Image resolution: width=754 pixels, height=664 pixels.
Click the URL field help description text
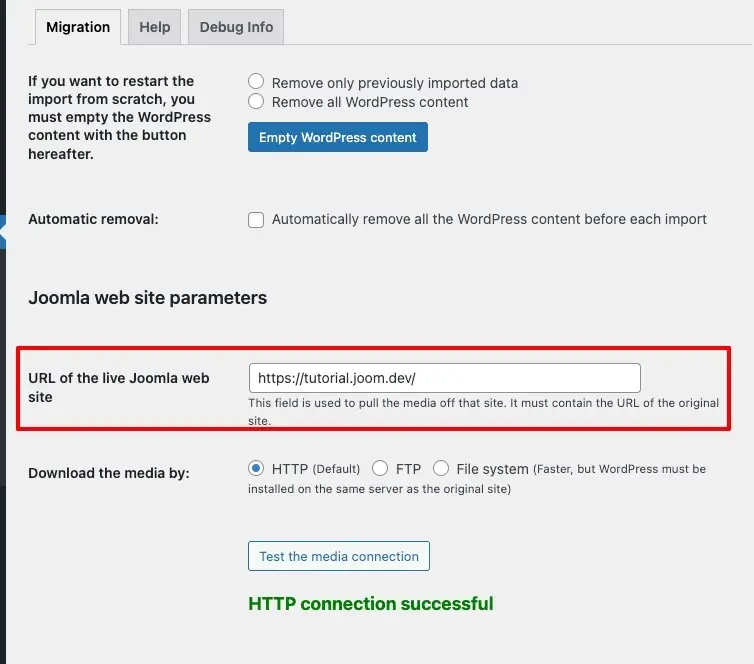pyautogui.click(x=483, y=411)
